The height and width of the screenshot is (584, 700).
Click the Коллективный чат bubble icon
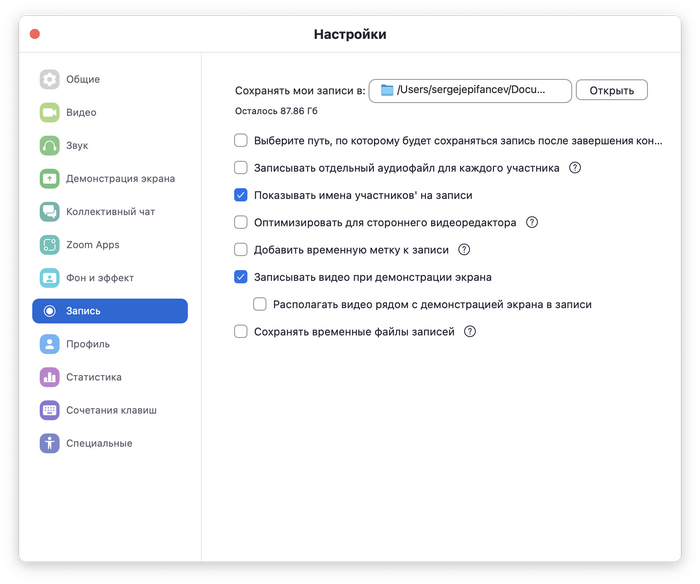(50, 212)
